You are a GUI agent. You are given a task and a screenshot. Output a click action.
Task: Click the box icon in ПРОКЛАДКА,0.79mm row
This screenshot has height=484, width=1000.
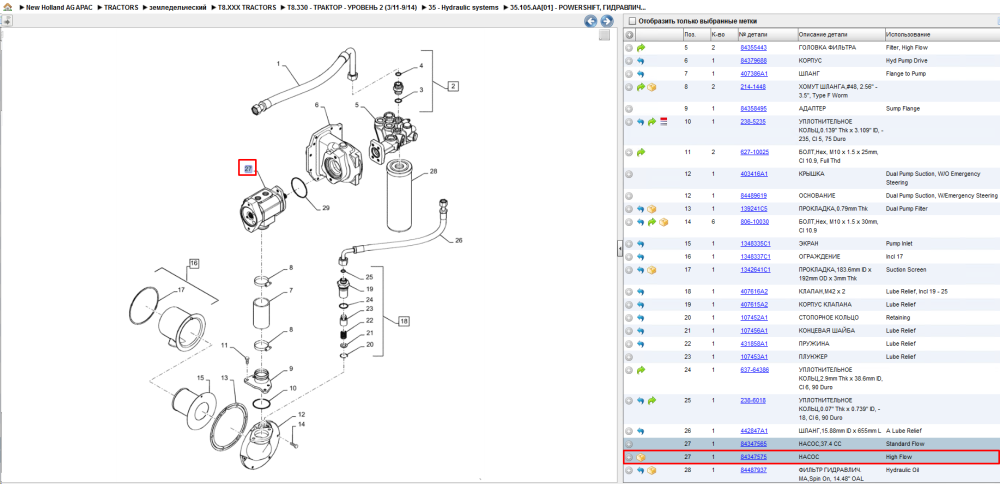click(652, 209)
